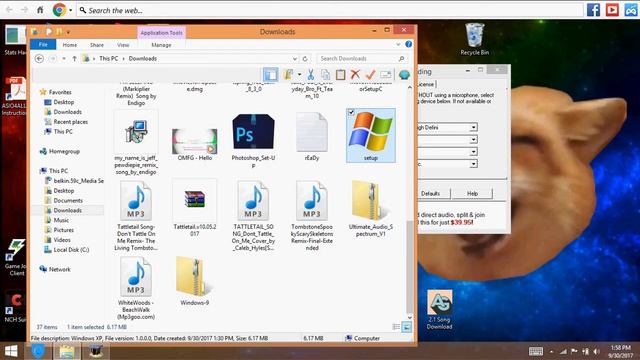Select the Ultimate_Audio_Spectrum_V1 zip folder
The height and width of the screenshot is (360, 640).
click(x=371, y=208)
